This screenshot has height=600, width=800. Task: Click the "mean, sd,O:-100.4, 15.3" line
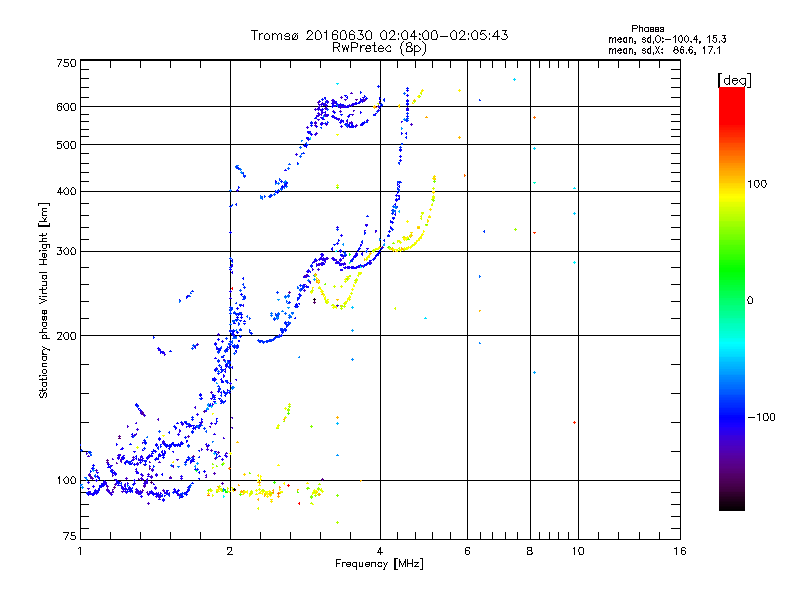667,39
